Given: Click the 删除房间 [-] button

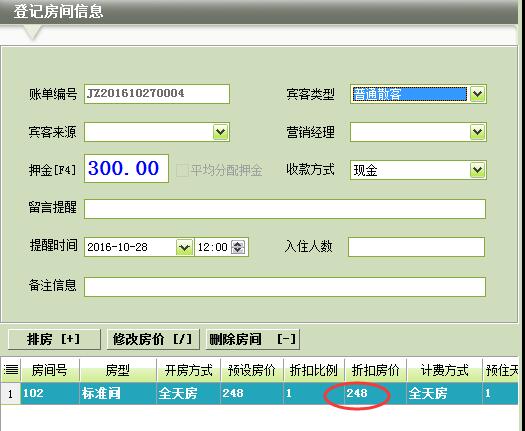Looking at the screenshot, I should 252,339.
